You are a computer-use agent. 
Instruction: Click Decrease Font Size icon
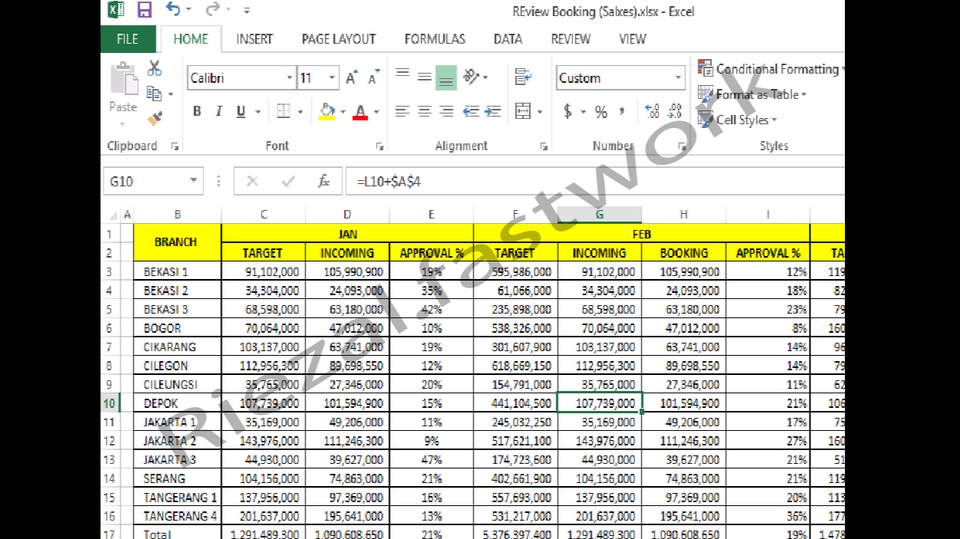[x=373, y=78]
